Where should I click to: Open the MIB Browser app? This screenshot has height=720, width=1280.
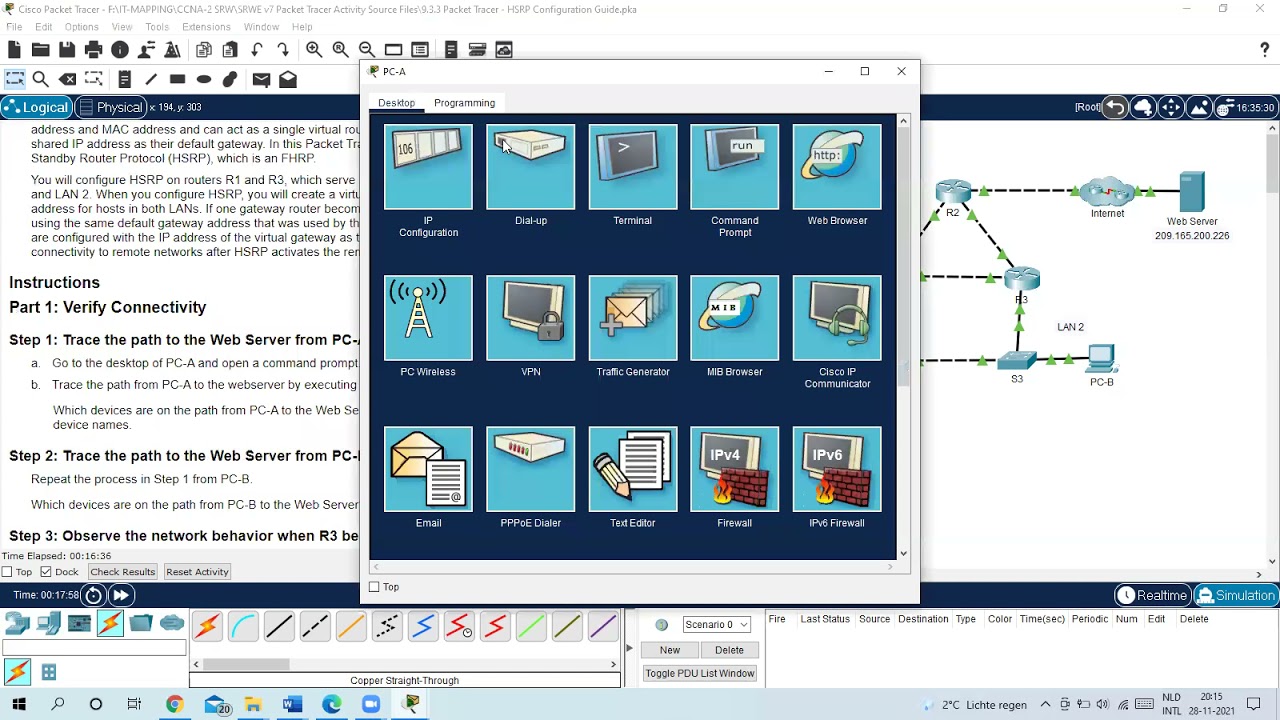734,318
